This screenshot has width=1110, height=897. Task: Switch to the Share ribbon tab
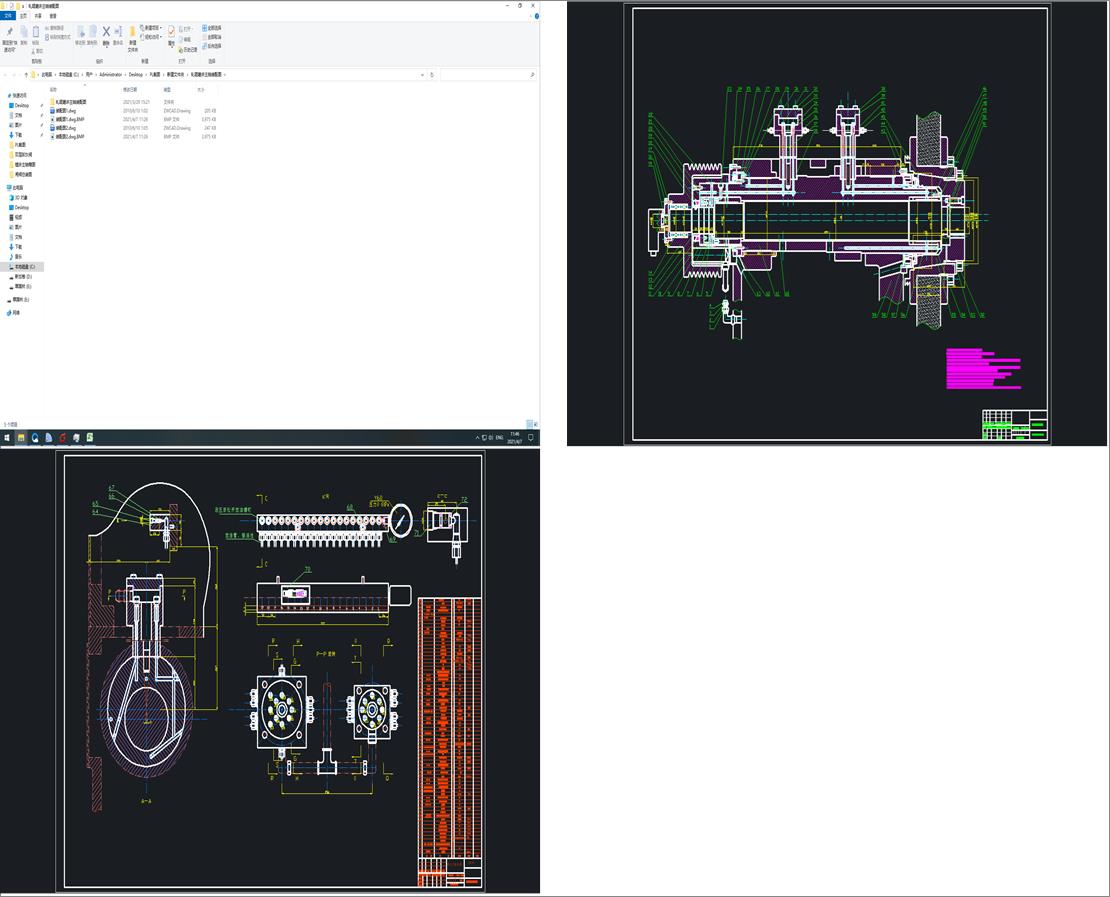38,16
